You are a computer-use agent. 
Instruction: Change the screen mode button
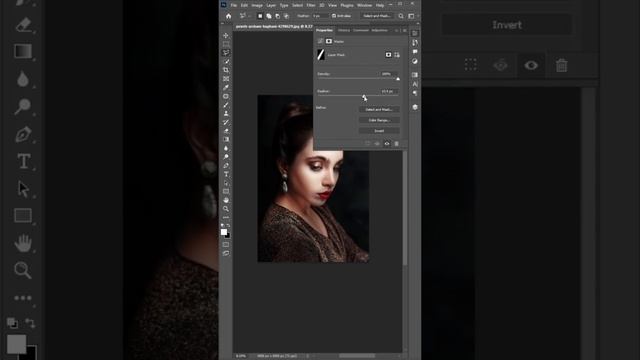click(226, 253)
